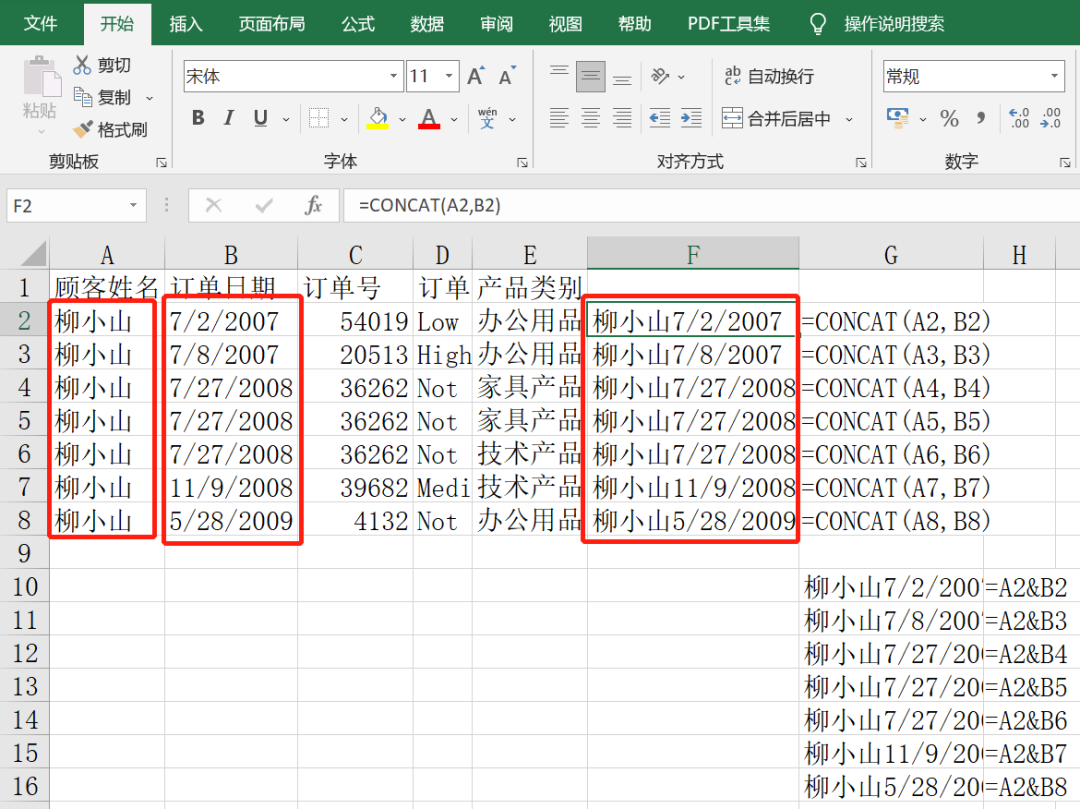Apply red font color A

coord(429,118)
